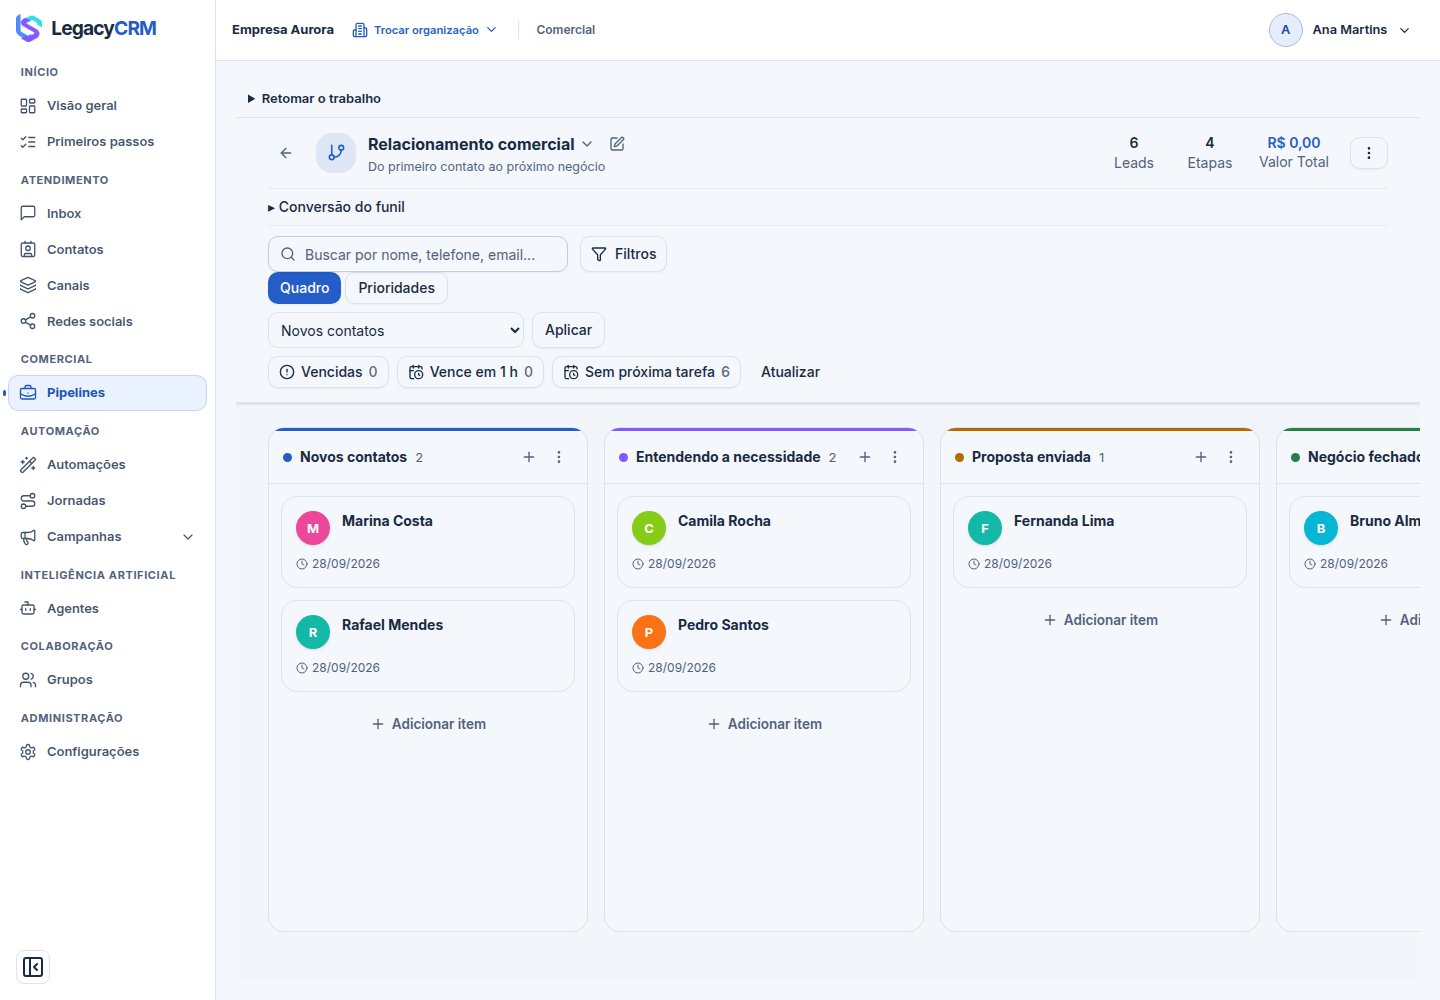Screen dimensions: 1440x1000
Task: Click Adicionar item under Proposta enviada
Action: coord(1100,620)
